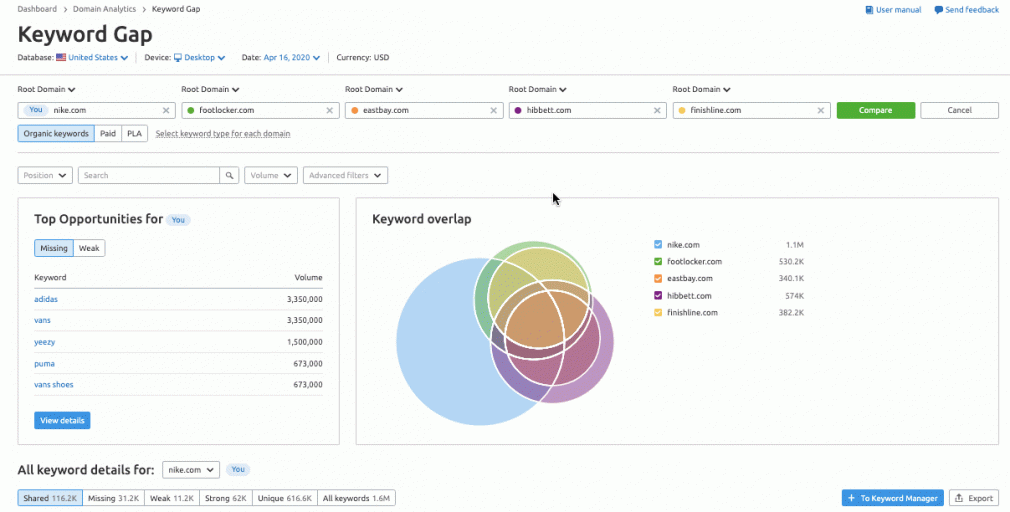Screen dimensions: 1010x512
Task: Click the Send feedback chat icon
Action: coord(939,10)
